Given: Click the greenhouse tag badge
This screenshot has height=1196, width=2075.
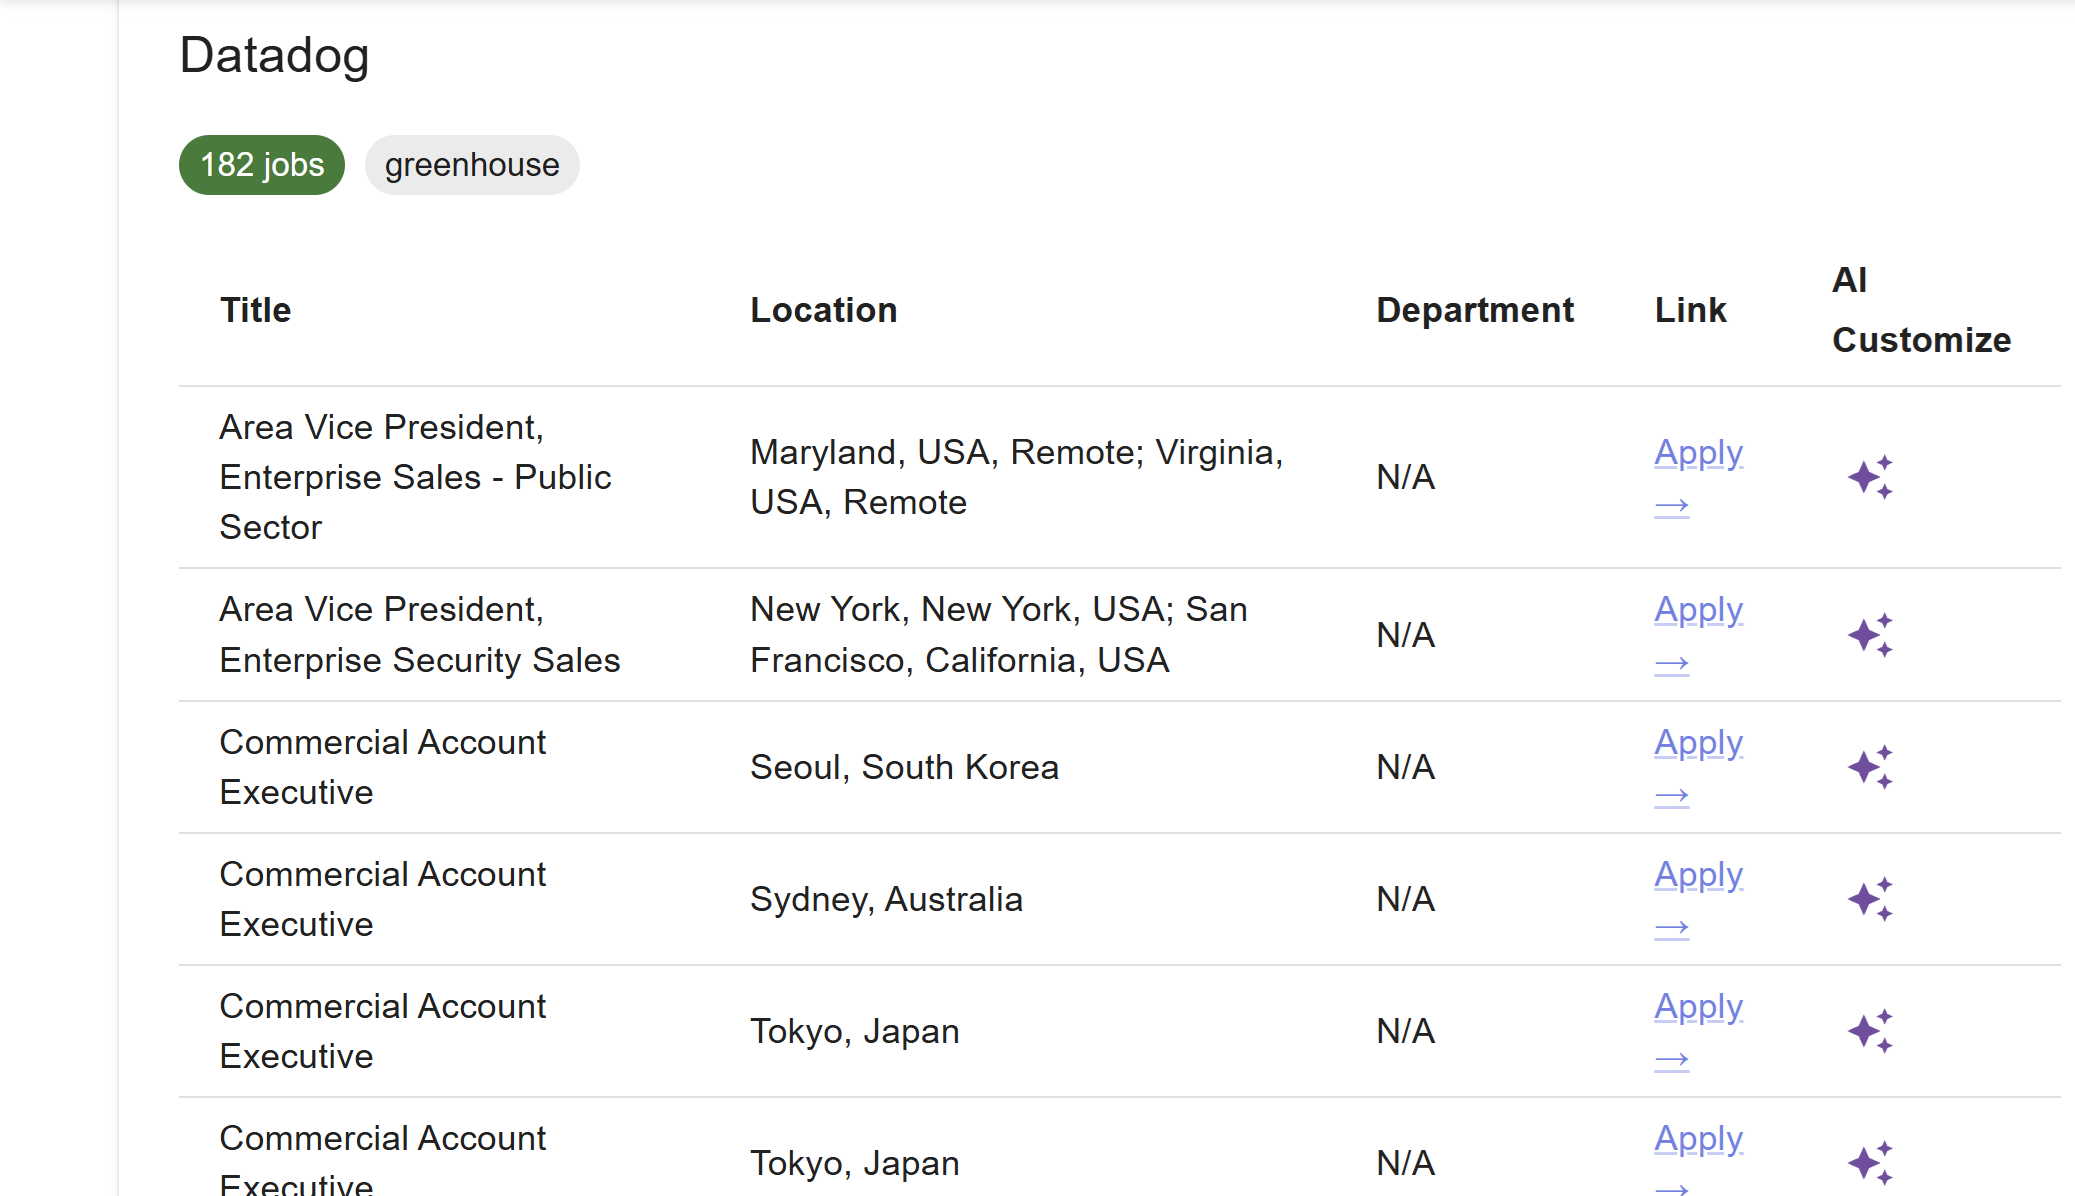Looking at the screenshot, I should 472,165.
